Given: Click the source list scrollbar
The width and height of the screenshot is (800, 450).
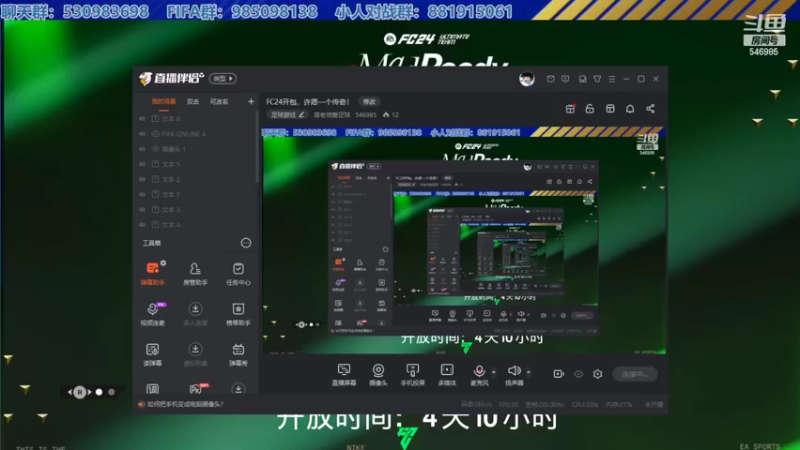Looking at the screenshot, I should [257, 148].
